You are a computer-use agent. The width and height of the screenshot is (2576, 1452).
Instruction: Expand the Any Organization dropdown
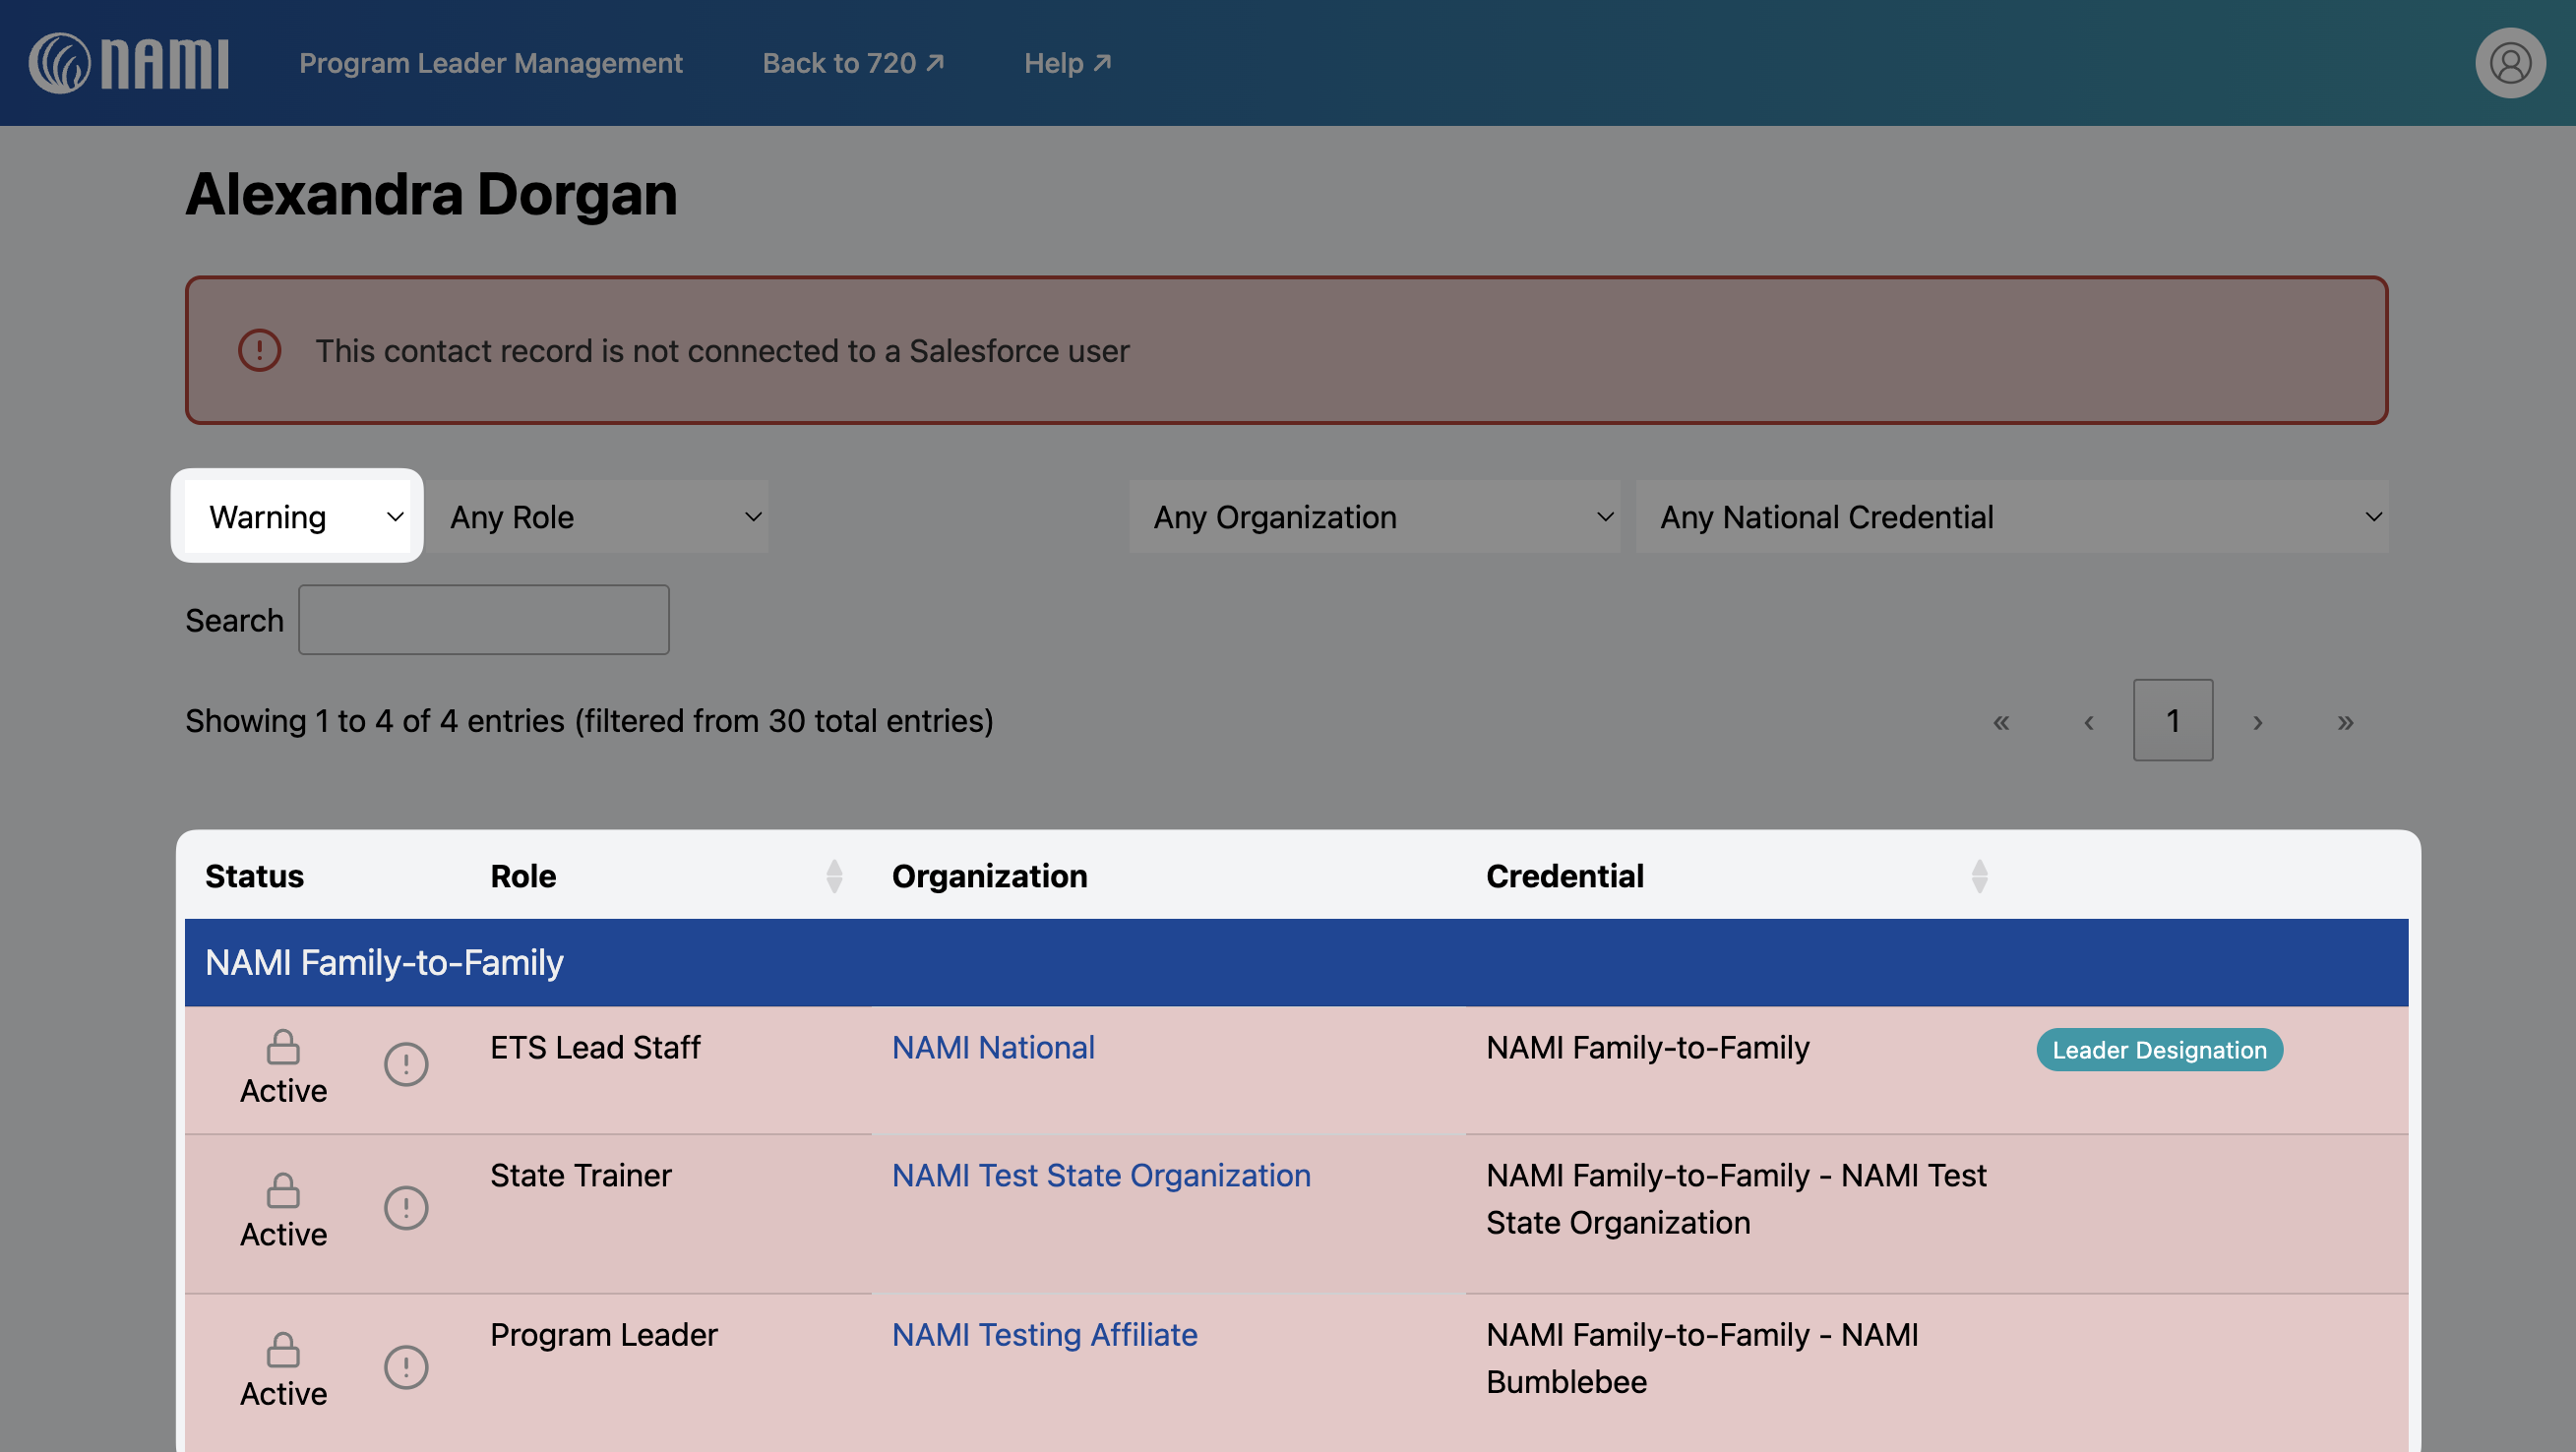point(1374,517)
